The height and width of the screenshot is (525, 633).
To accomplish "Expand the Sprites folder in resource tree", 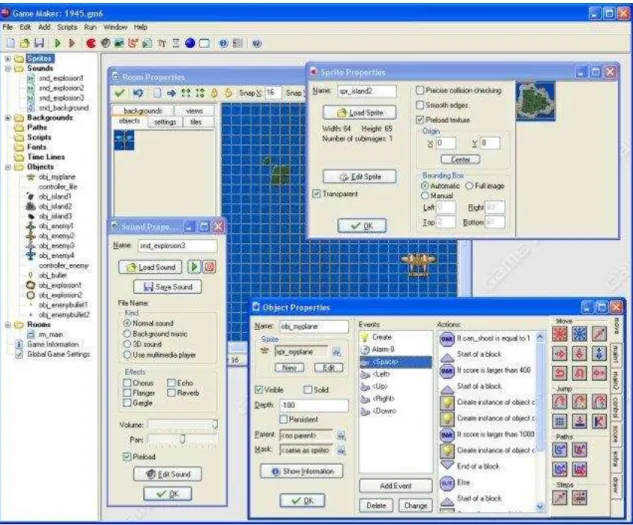I will pyautogui.click(x=8, y=59).
